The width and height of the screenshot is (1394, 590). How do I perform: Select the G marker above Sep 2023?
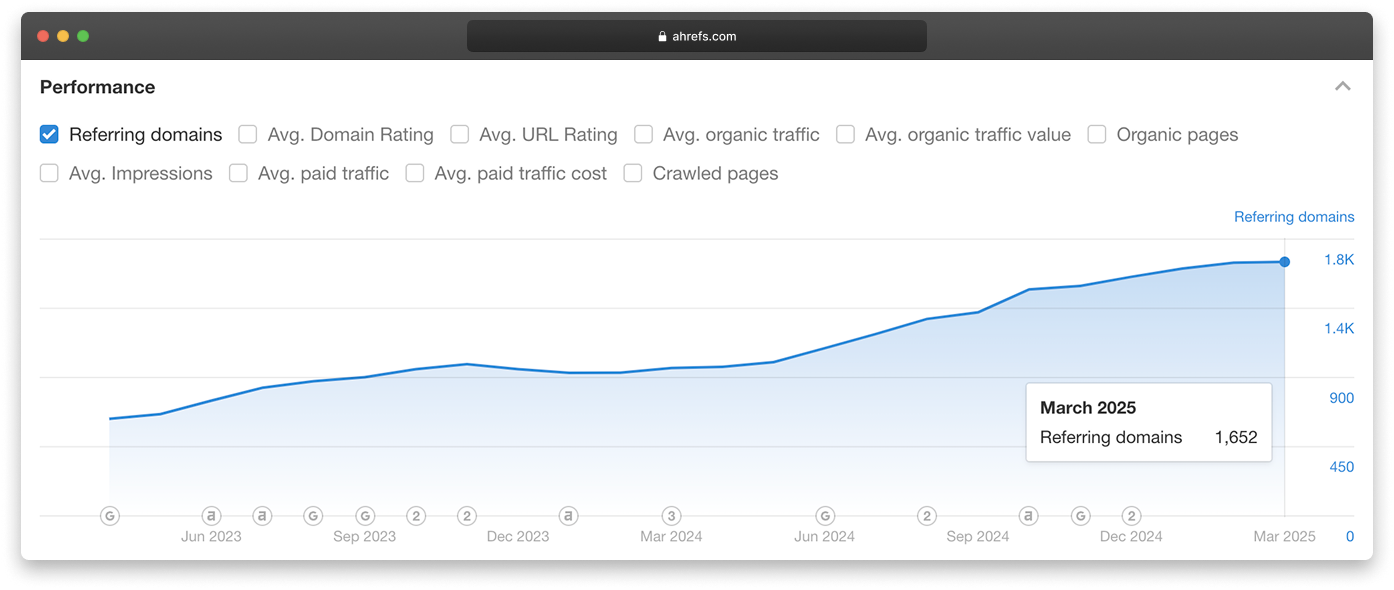pyautogui.click(x=365, y=516)
